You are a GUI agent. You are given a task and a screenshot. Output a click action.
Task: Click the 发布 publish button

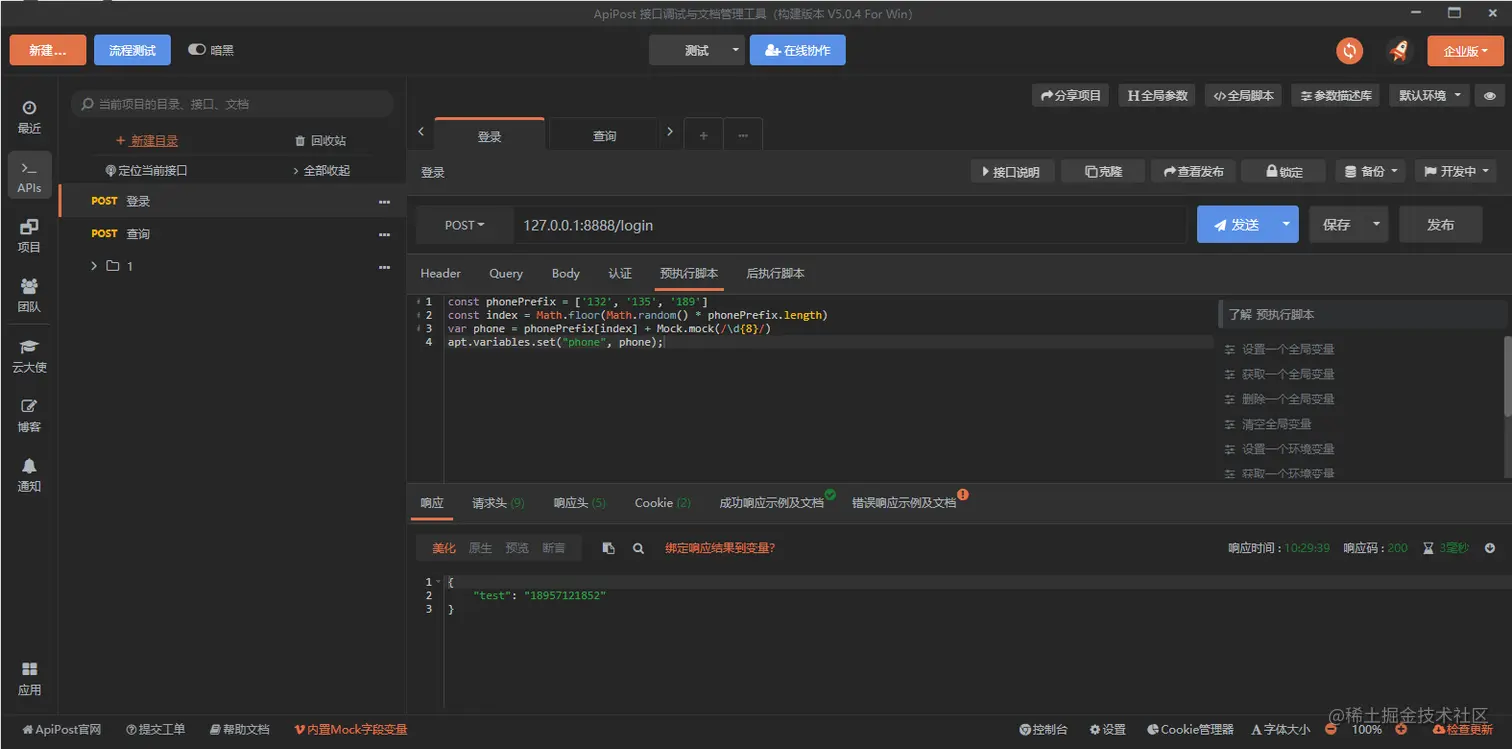click(x=1440, y=225)
